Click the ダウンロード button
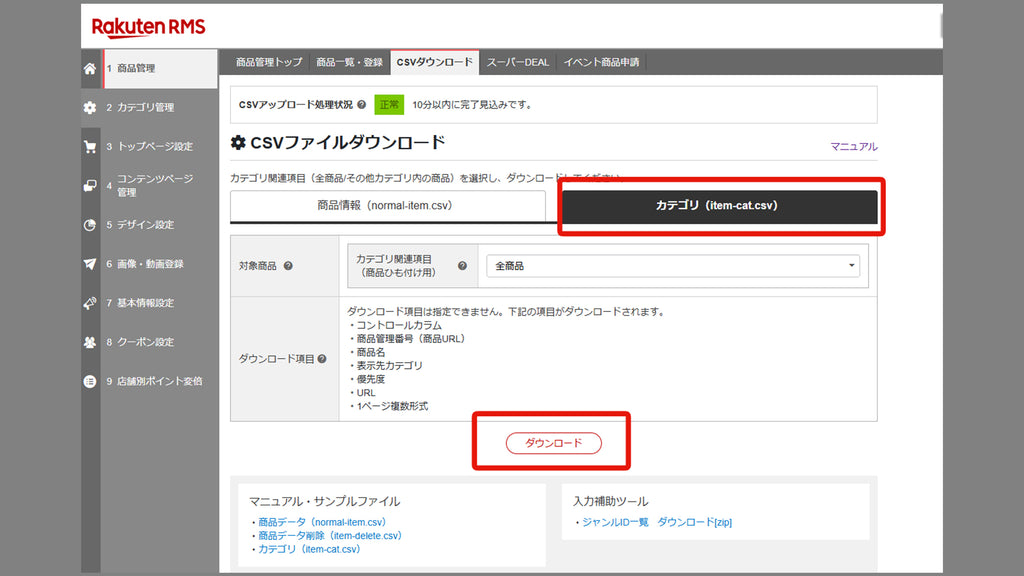 [554, 443]
